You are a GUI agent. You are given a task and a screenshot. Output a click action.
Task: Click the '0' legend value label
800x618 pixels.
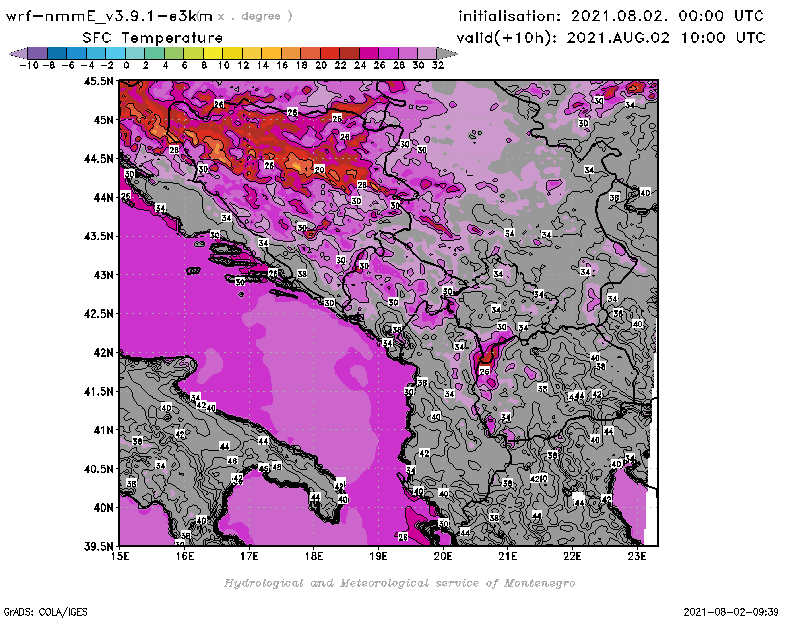pos(126,65)
